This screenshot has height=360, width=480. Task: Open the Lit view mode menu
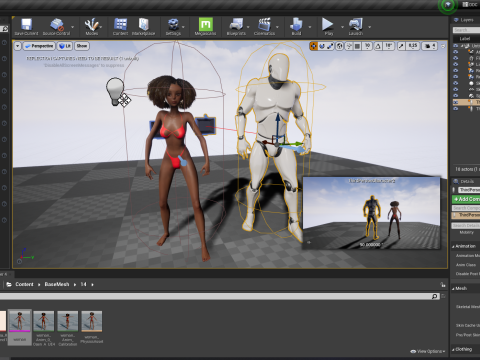pos(65,46)
